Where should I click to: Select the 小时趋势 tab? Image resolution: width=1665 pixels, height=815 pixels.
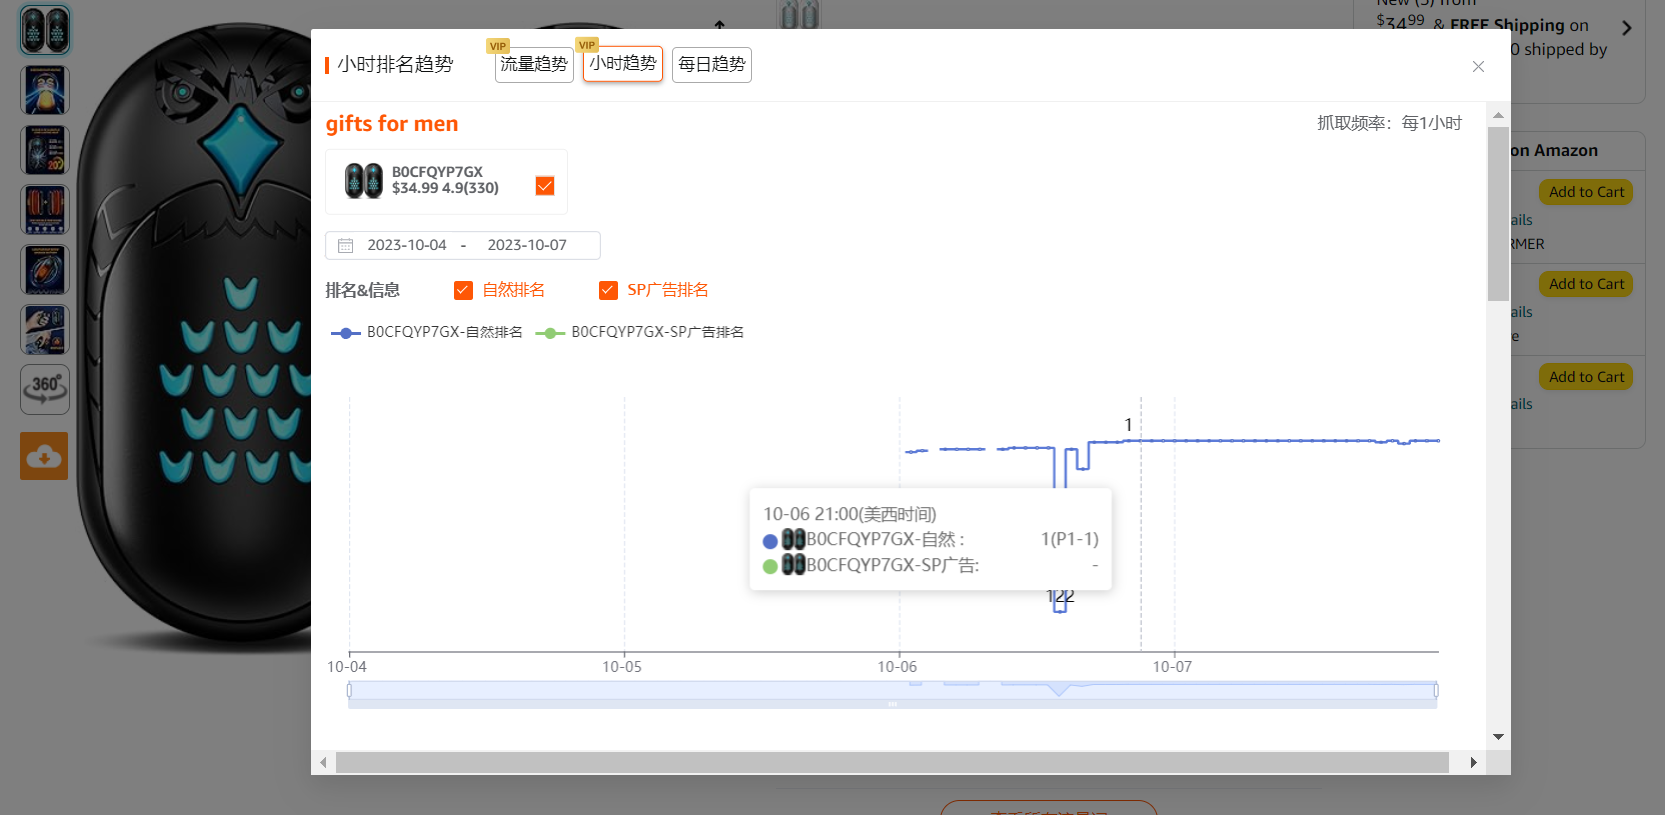[623, 64]
